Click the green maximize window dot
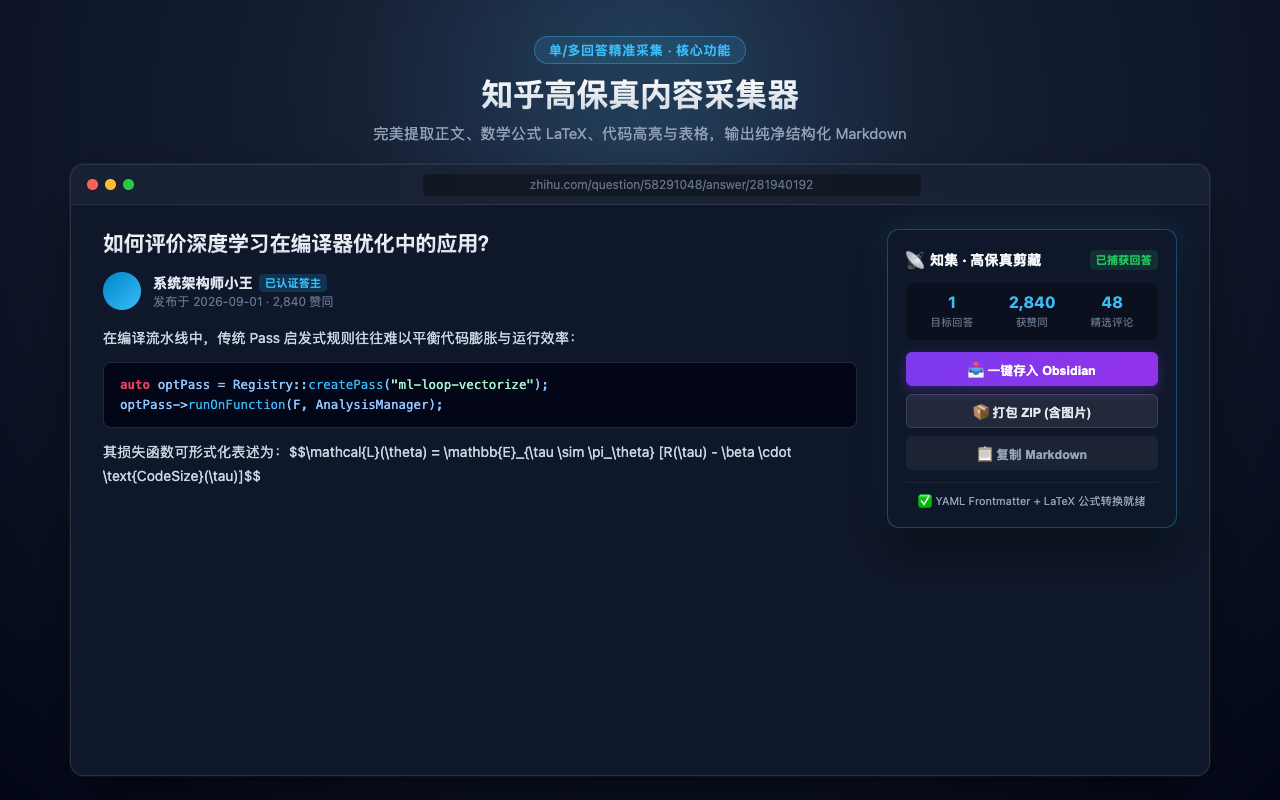1280x800 pixels. 128,184
